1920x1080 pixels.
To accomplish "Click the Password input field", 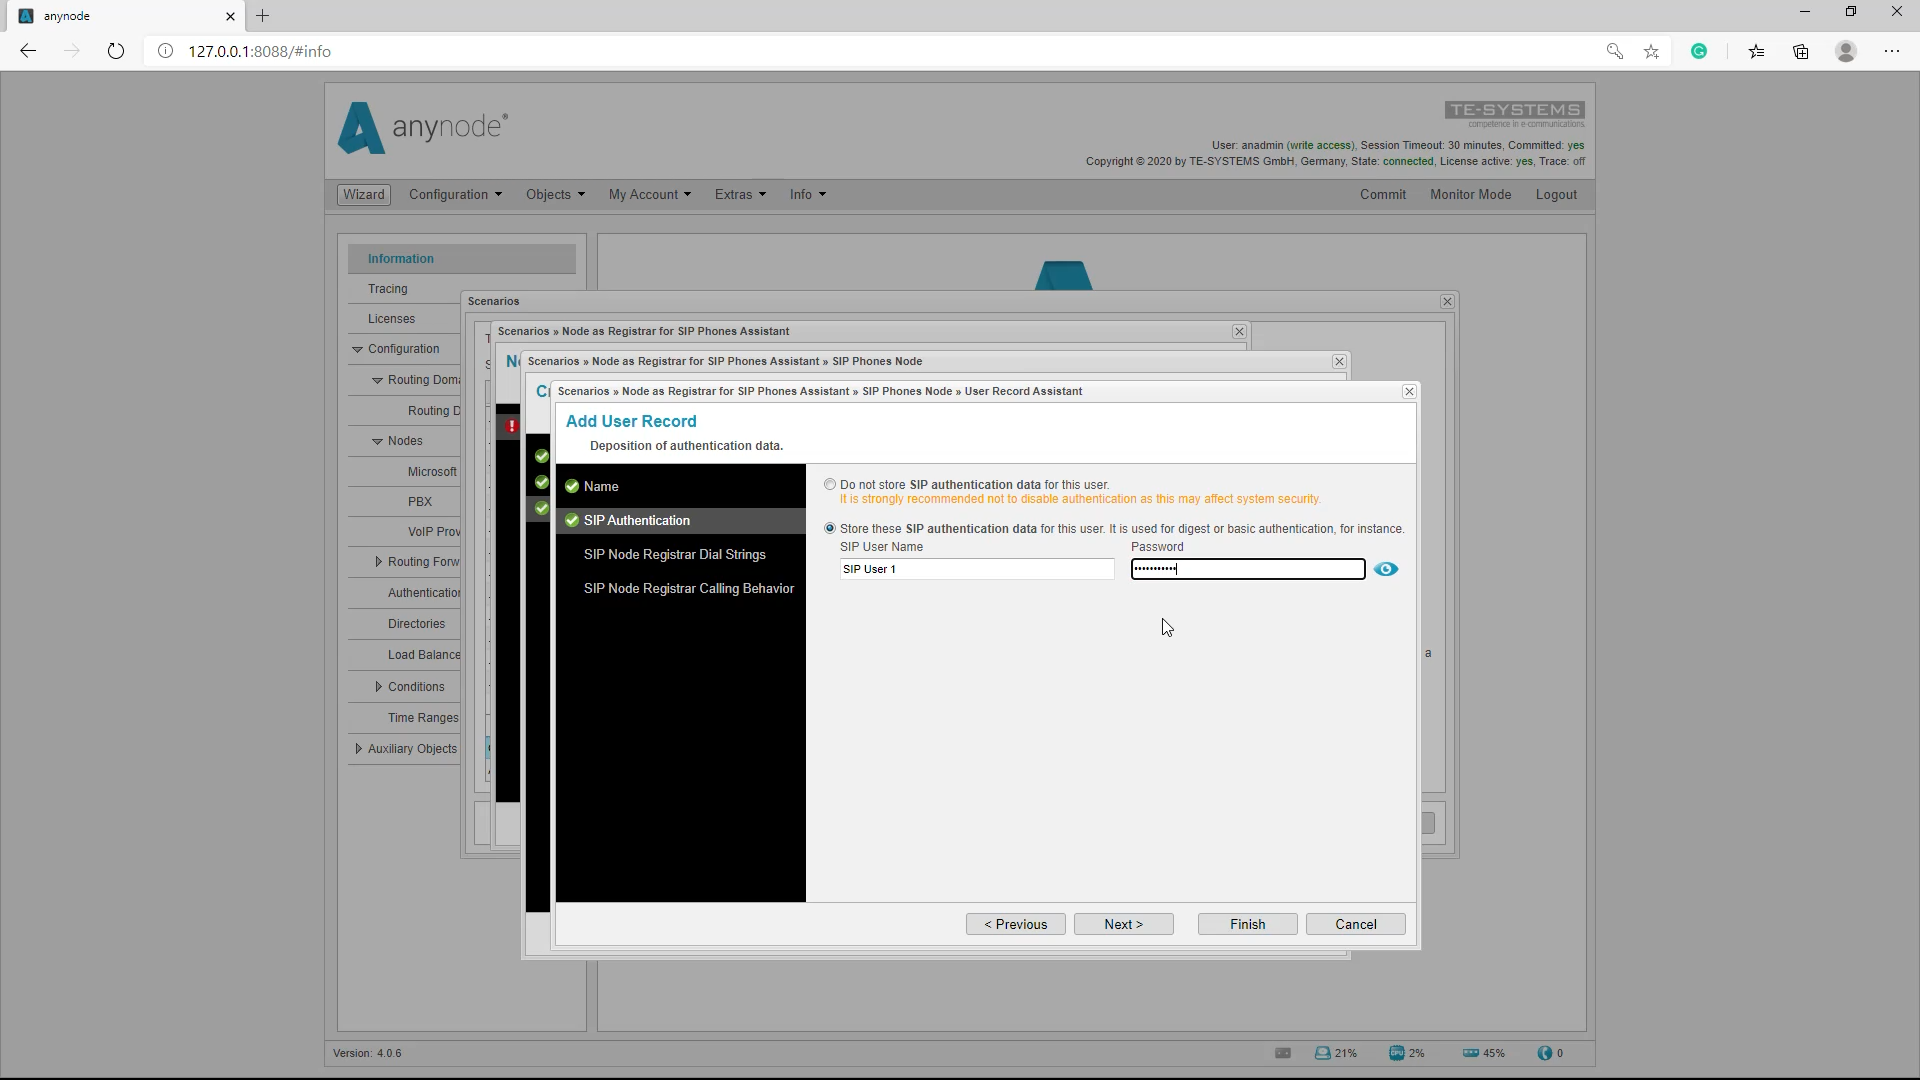I will (1247, 569).
